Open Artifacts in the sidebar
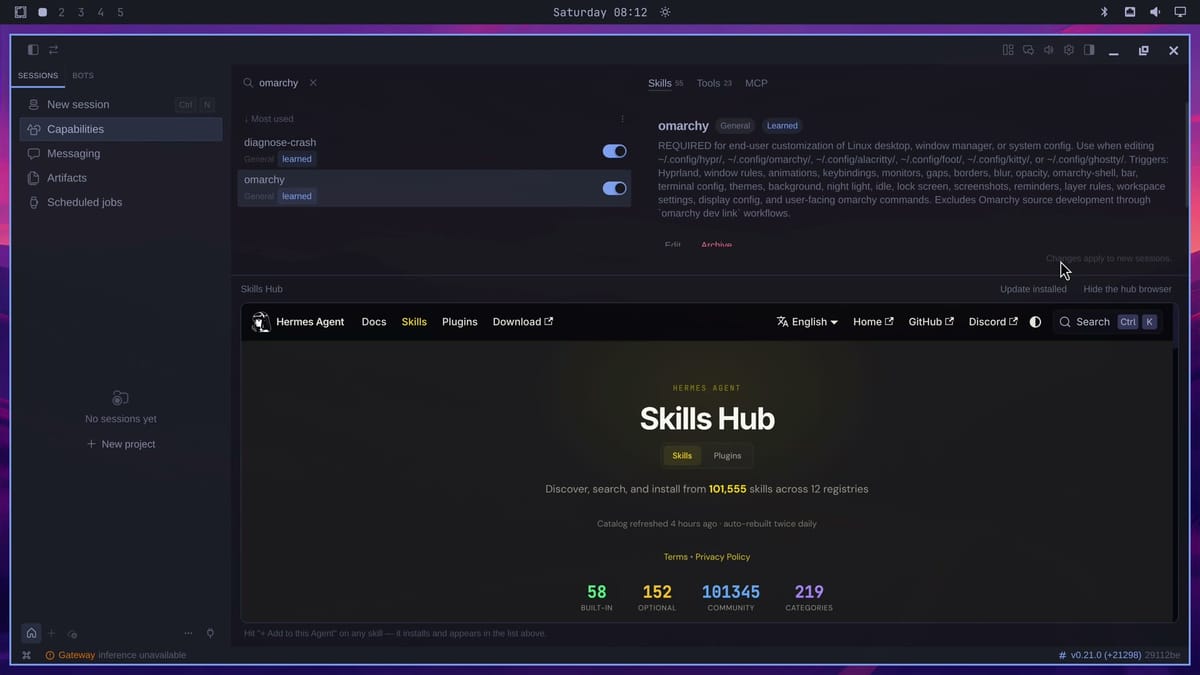Viewport: 1200px width, 675px height. point(121,178)
